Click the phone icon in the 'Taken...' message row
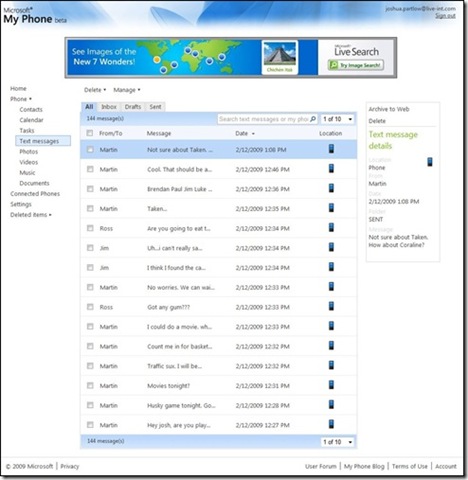Image resolution: width=468 pixels, height=480 pixels. 331,208
